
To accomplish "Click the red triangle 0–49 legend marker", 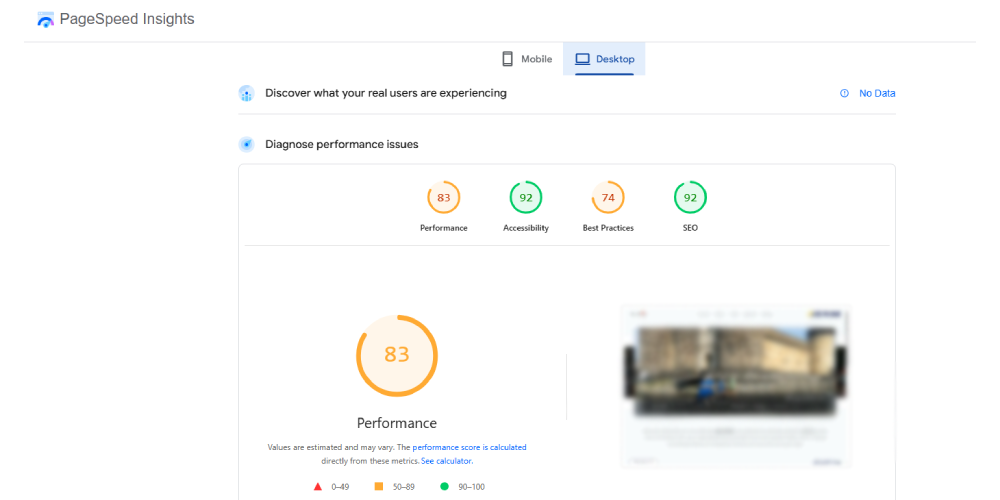I will pyautogui.click(x=318, y=486).
